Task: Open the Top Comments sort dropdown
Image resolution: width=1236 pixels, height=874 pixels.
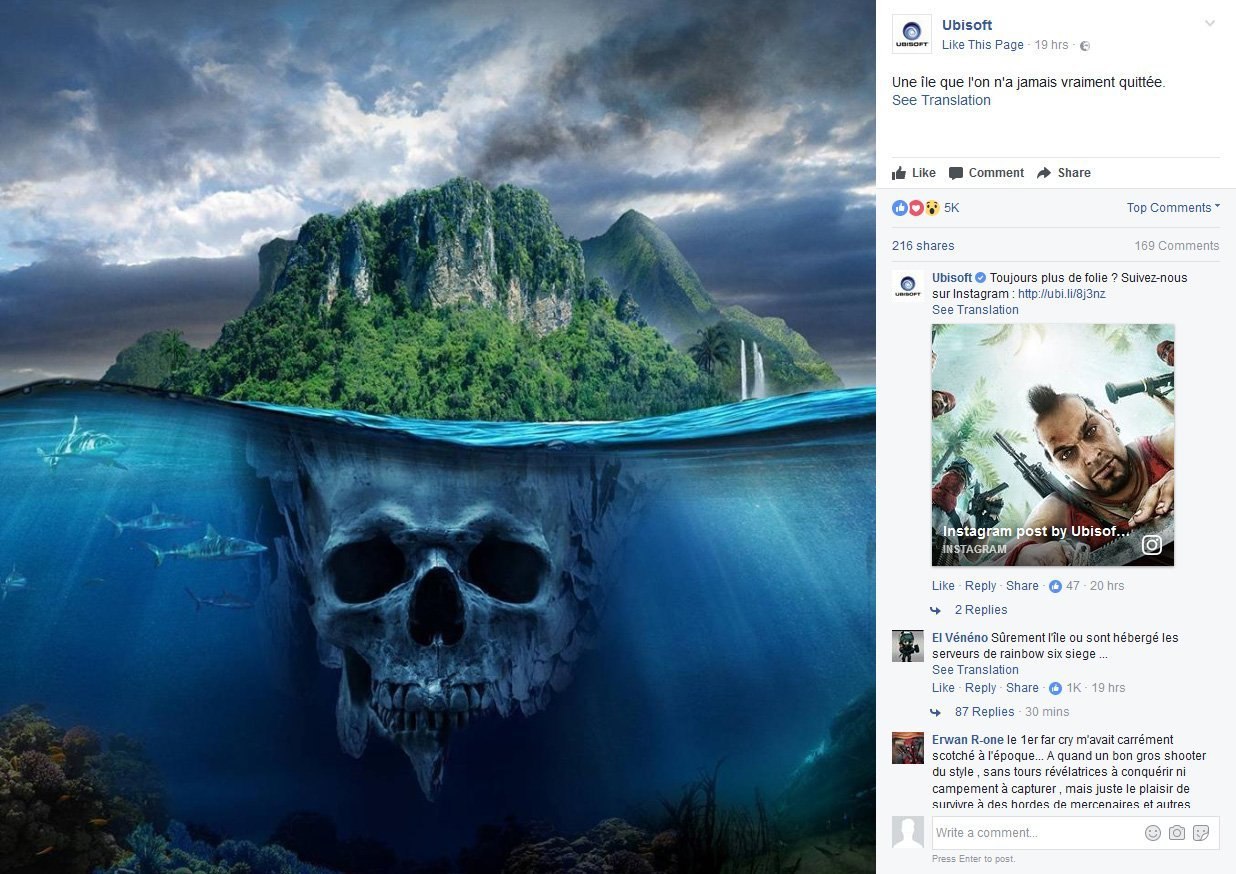Action: click(1173, 208)
